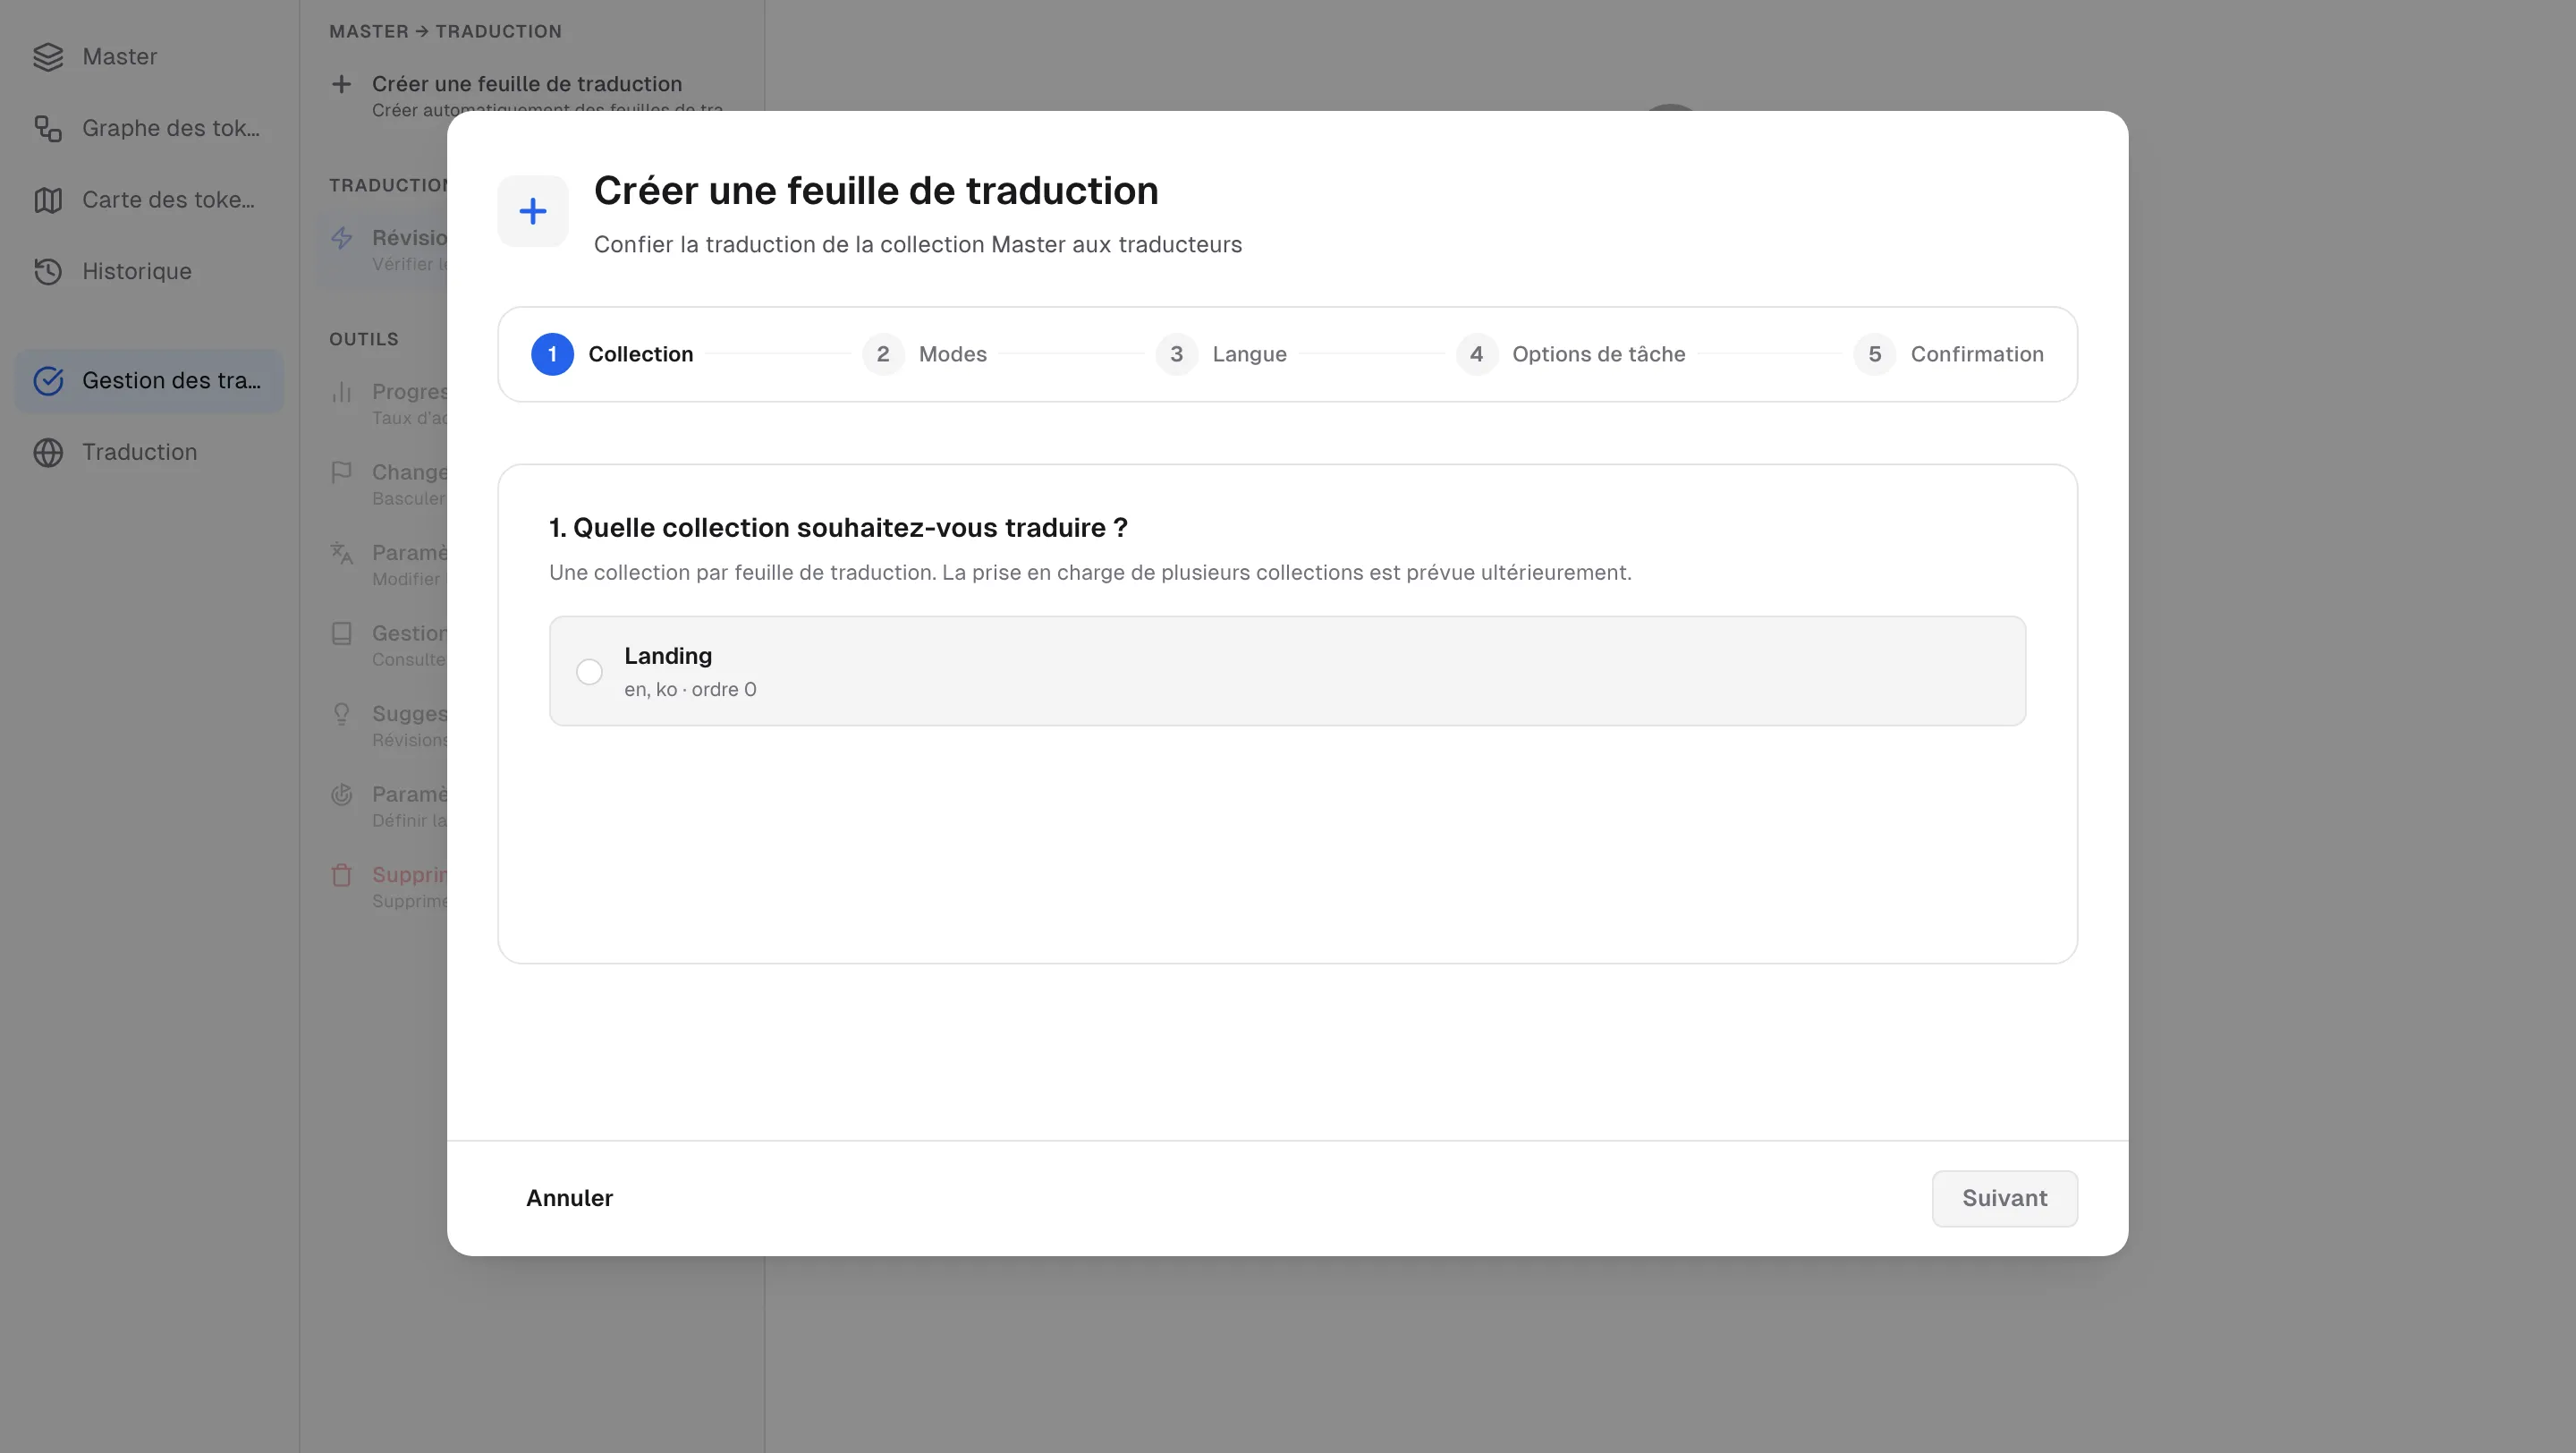The width and height of the screenshot is (2576, 1453).
Task: Go to step 2 Modes
Action: point(924,354)
